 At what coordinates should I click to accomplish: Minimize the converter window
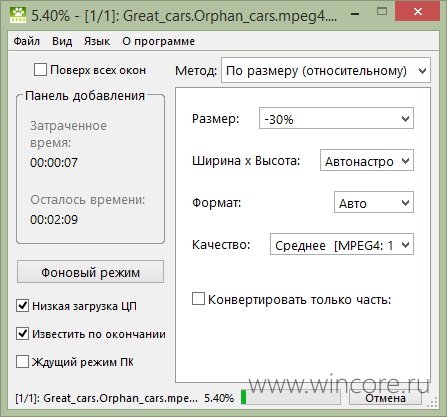pyautogui.click(x=355, y=14)
